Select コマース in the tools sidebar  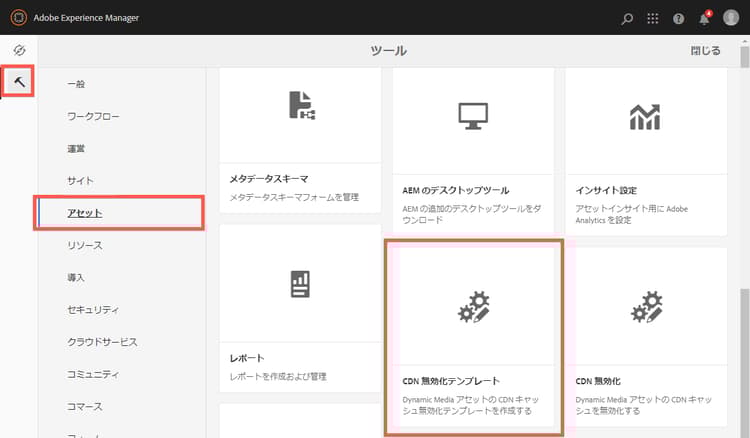click(x=85, y=406)
